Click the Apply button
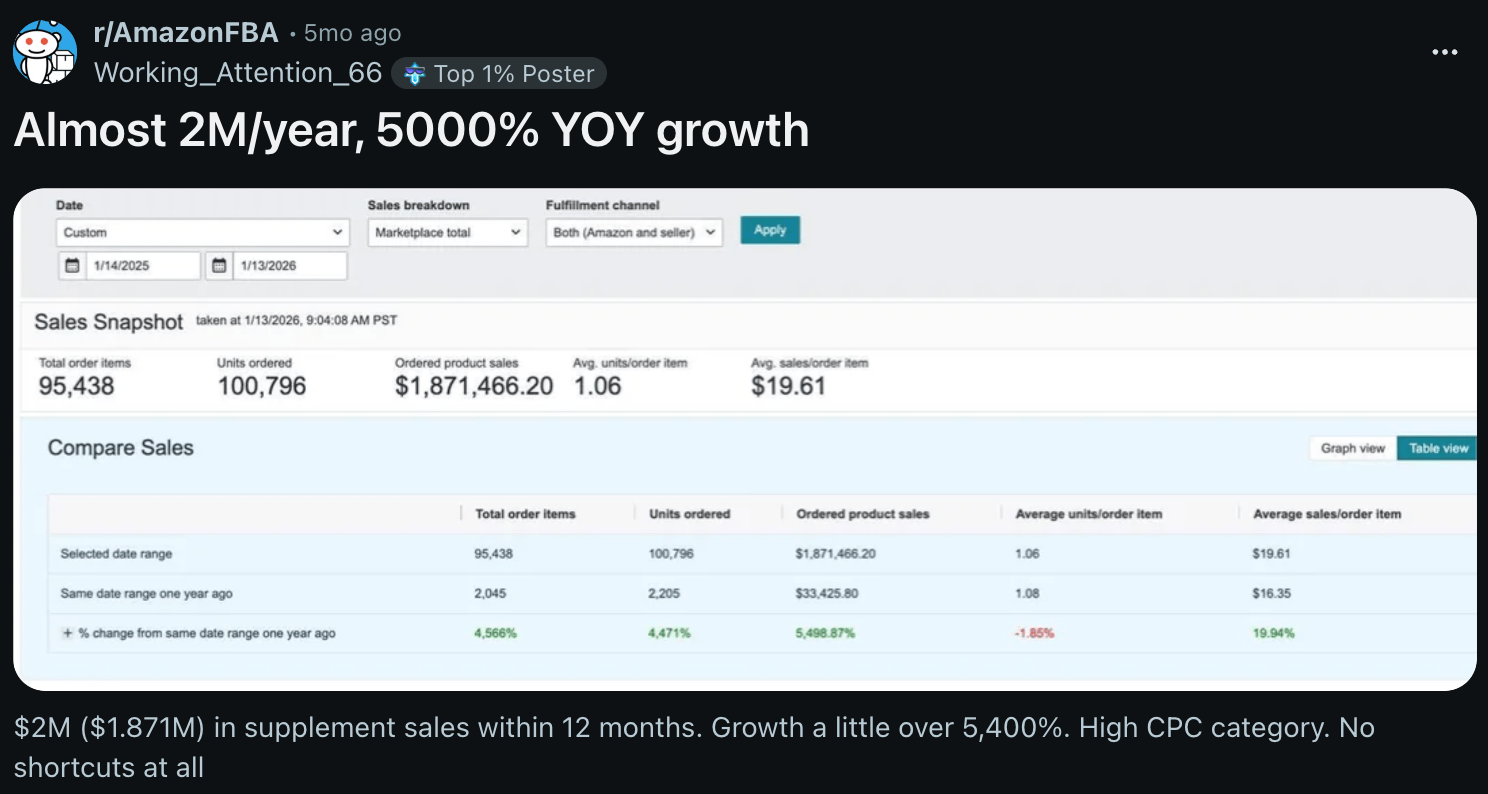Viewport: 1488px width, 794px height. [x=770, y=230]
